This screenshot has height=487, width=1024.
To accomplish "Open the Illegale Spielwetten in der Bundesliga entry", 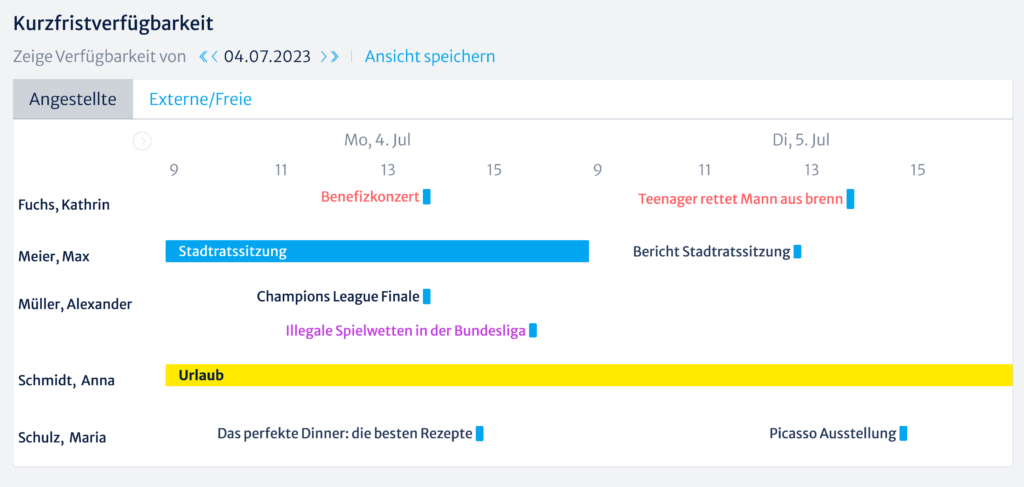I will coord(405,330).
